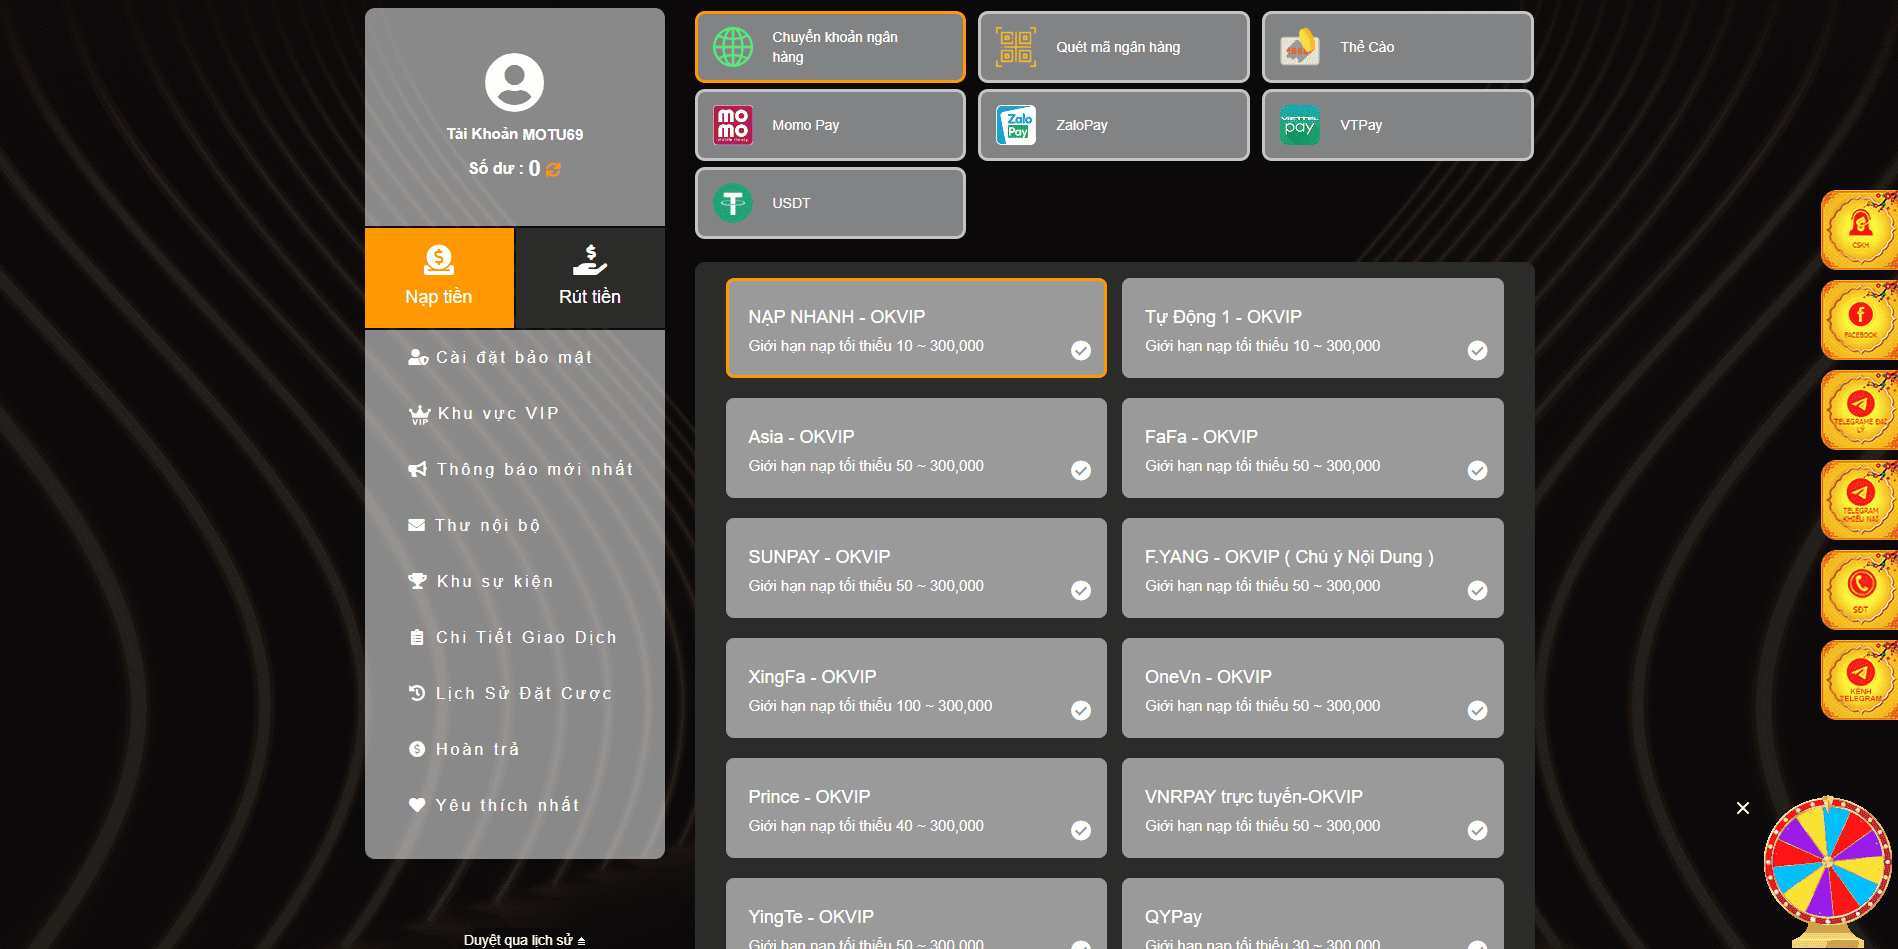The height and width of the screenshot is (949, 1898).
Task: Open the SDT phone floating icon
Action: coord(1859,590)
